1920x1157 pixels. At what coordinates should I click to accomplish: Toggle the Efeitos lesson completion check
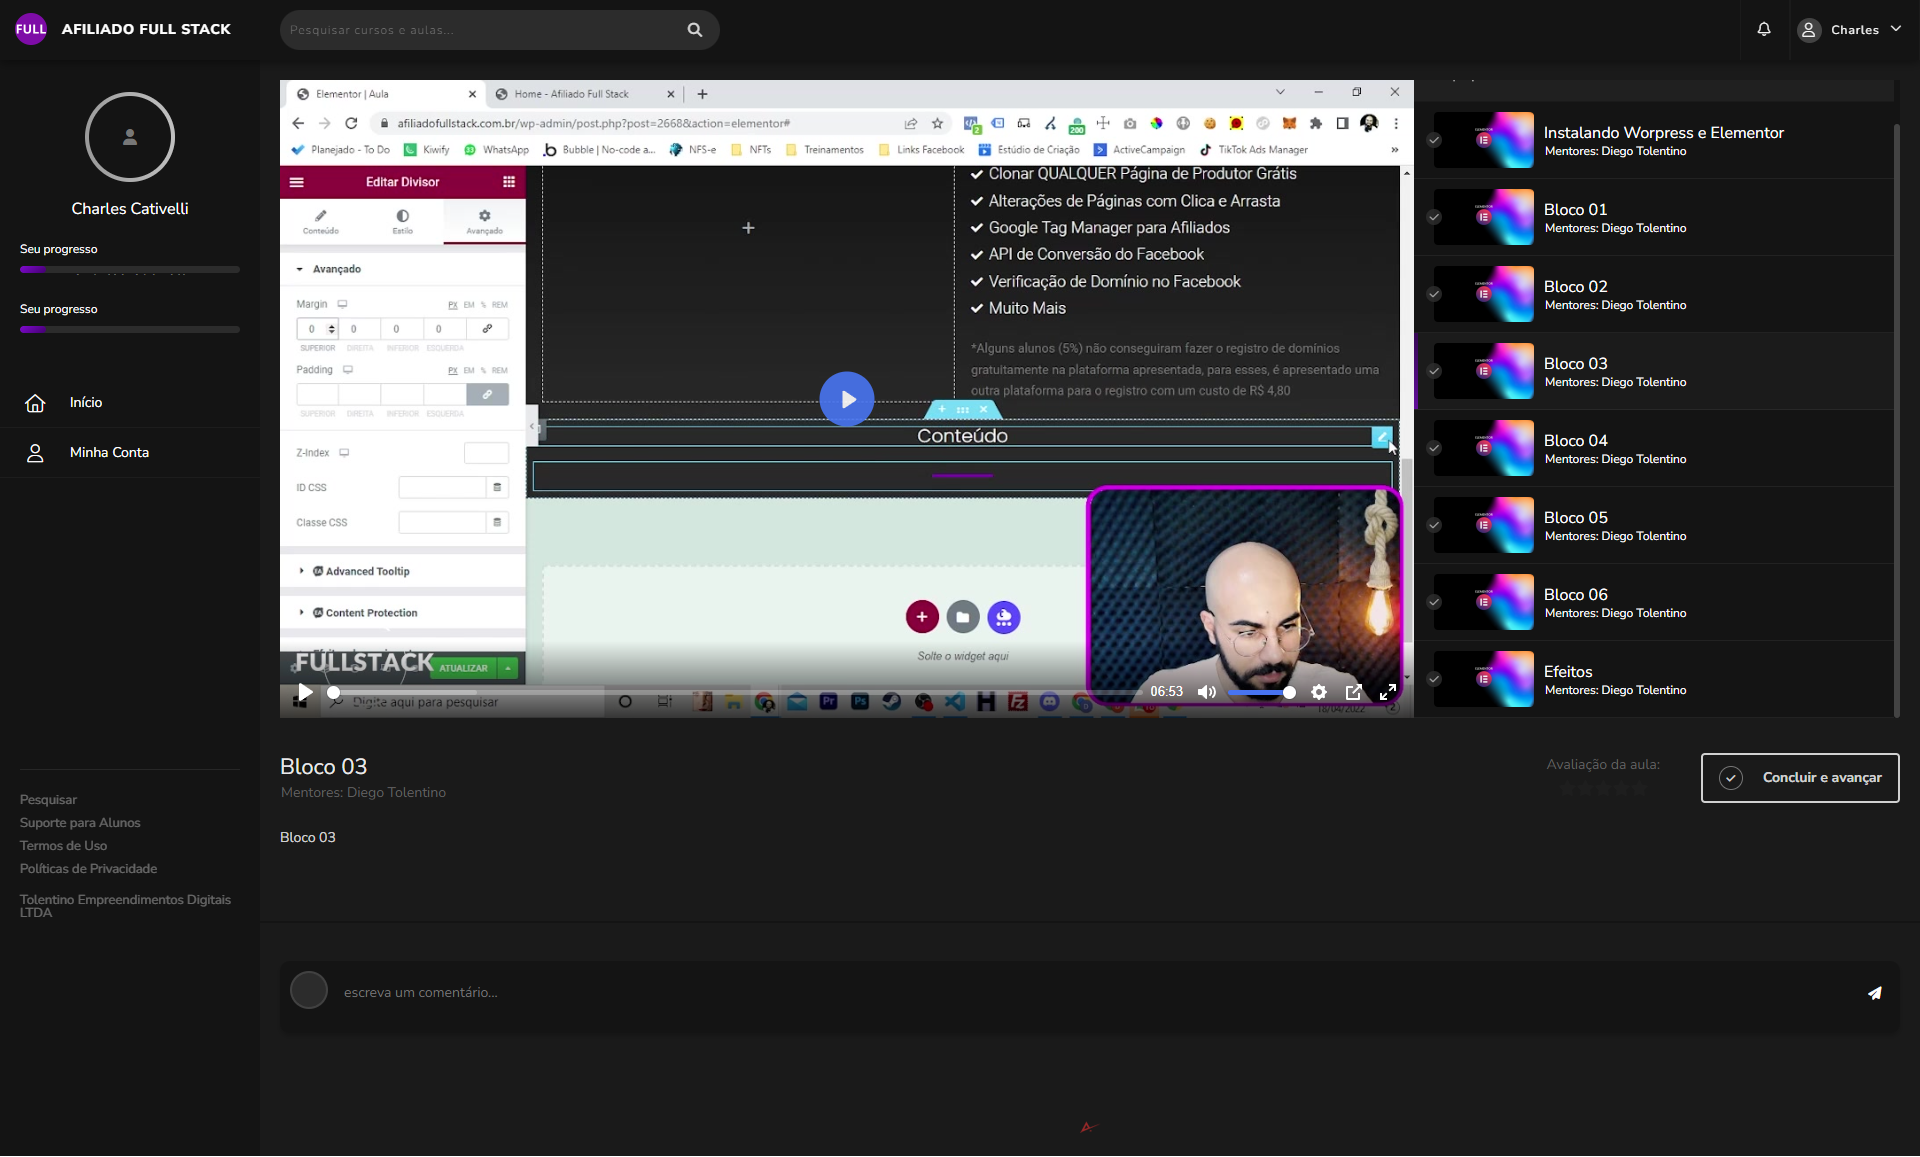1434,679
